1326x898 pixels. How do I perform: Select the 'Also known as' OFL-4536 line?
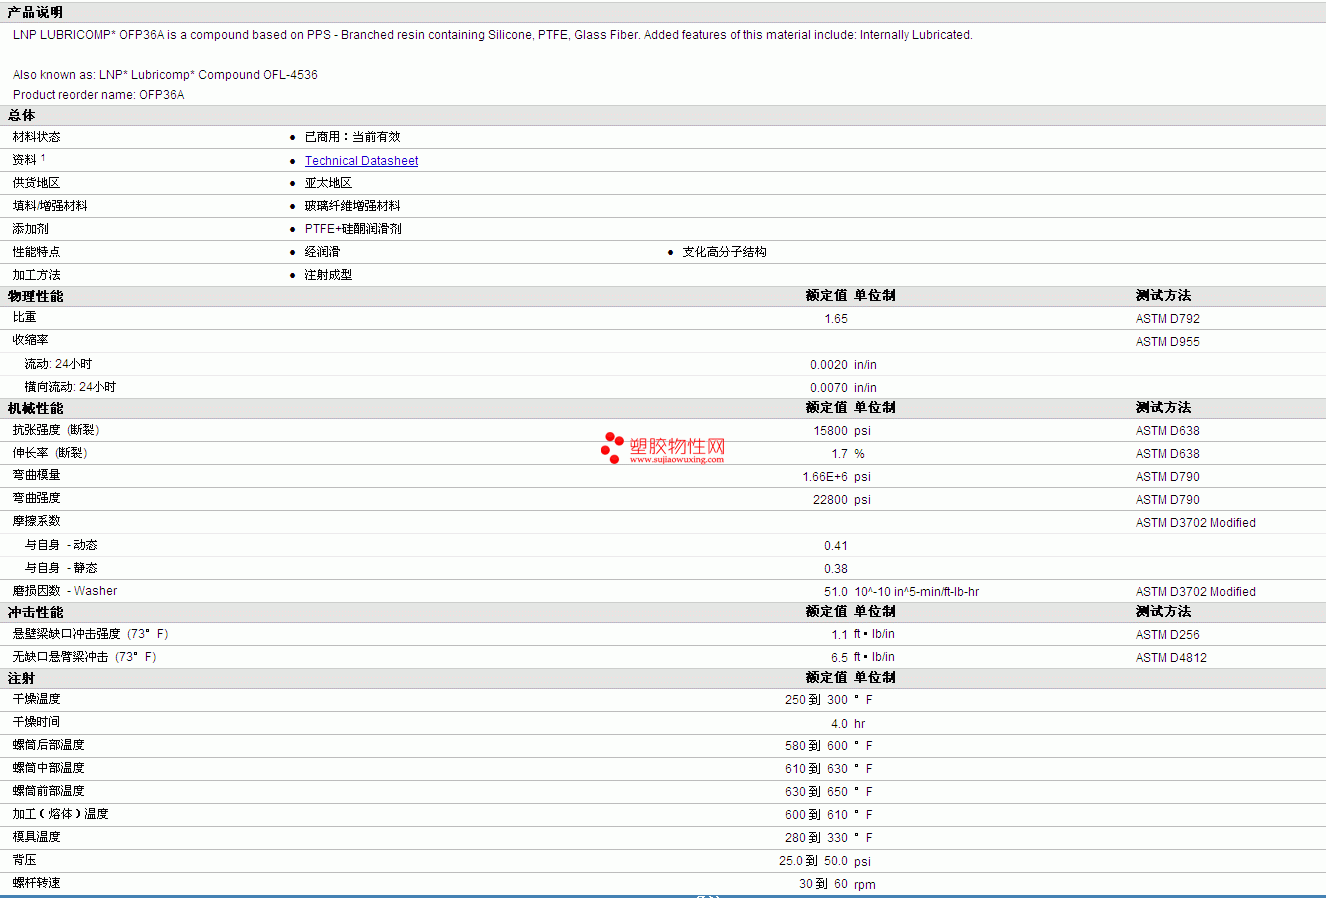(165, 75)
